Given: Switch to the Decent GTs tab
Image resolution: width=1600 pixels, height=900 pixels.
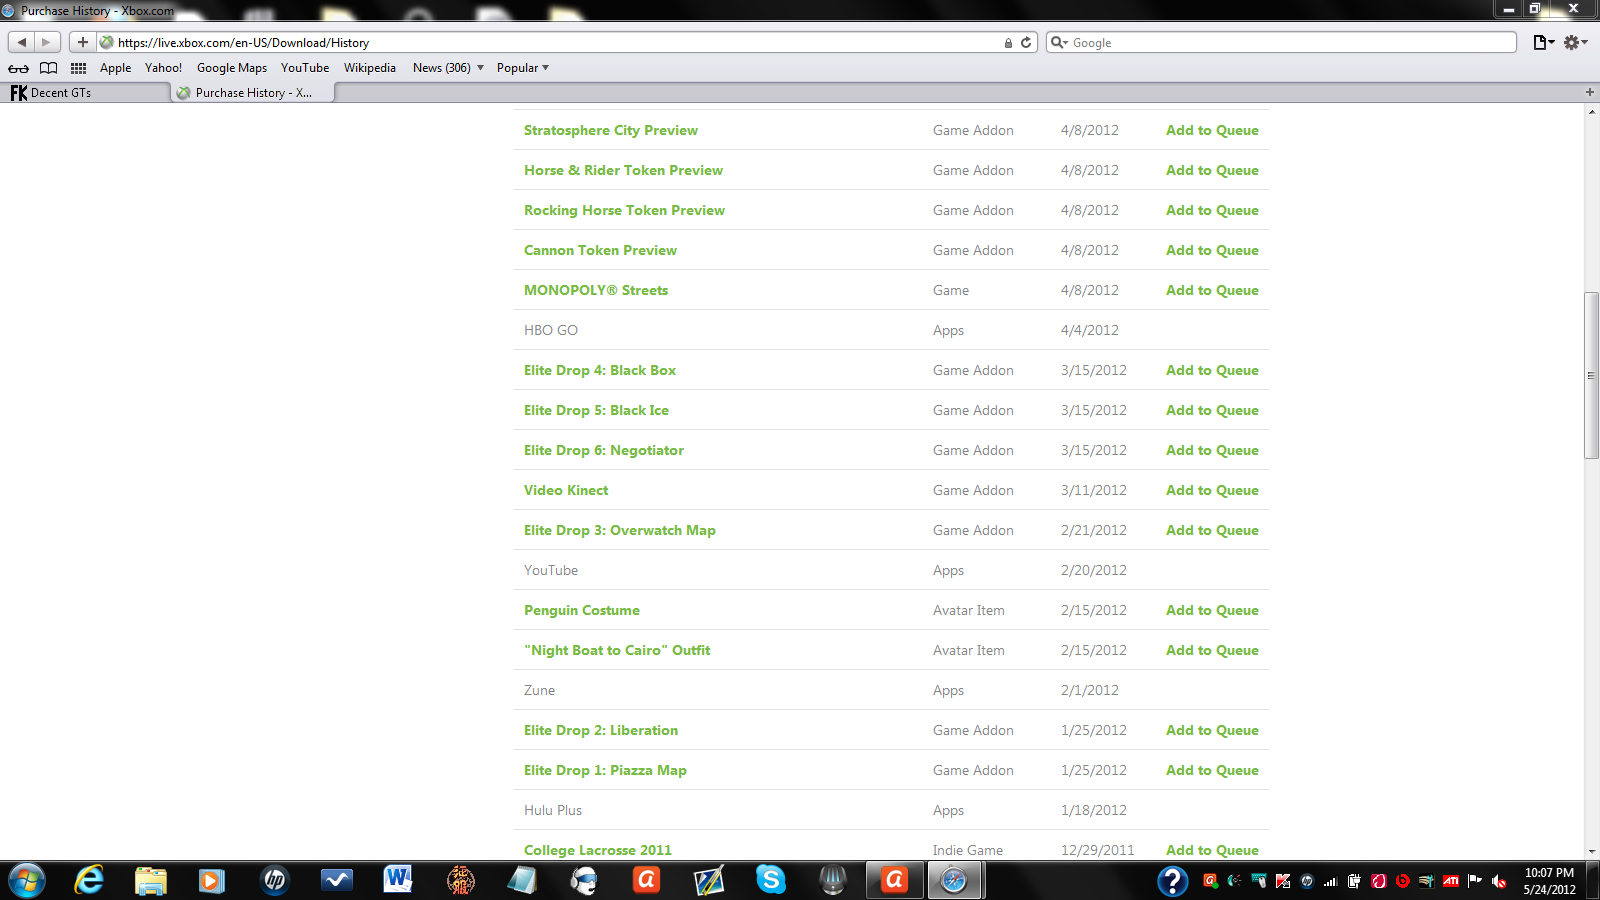Looking at the screenshot, I should point(86,93).
